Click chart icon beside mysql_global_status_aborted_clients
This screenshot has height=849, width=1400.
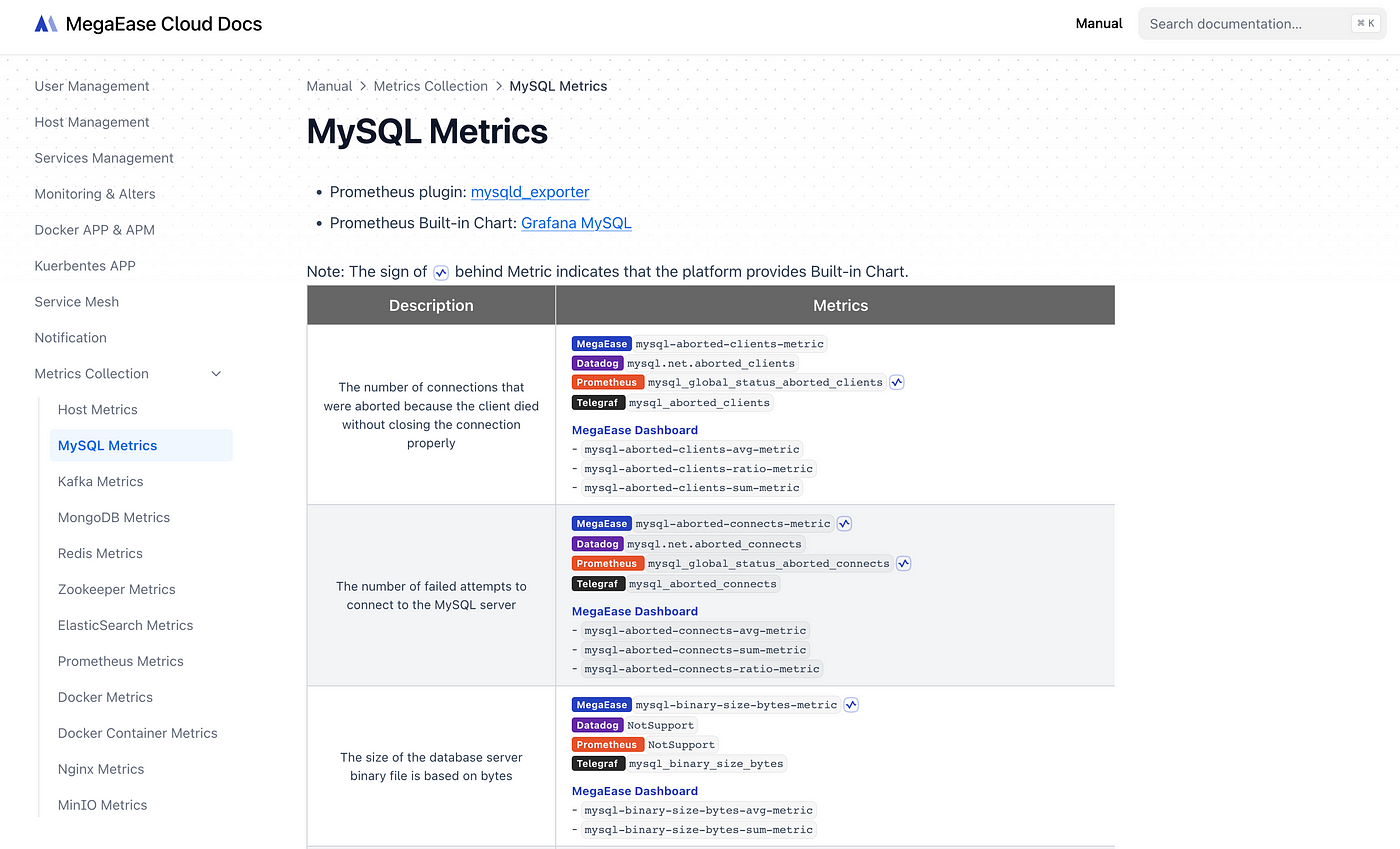tap(897, 382)
